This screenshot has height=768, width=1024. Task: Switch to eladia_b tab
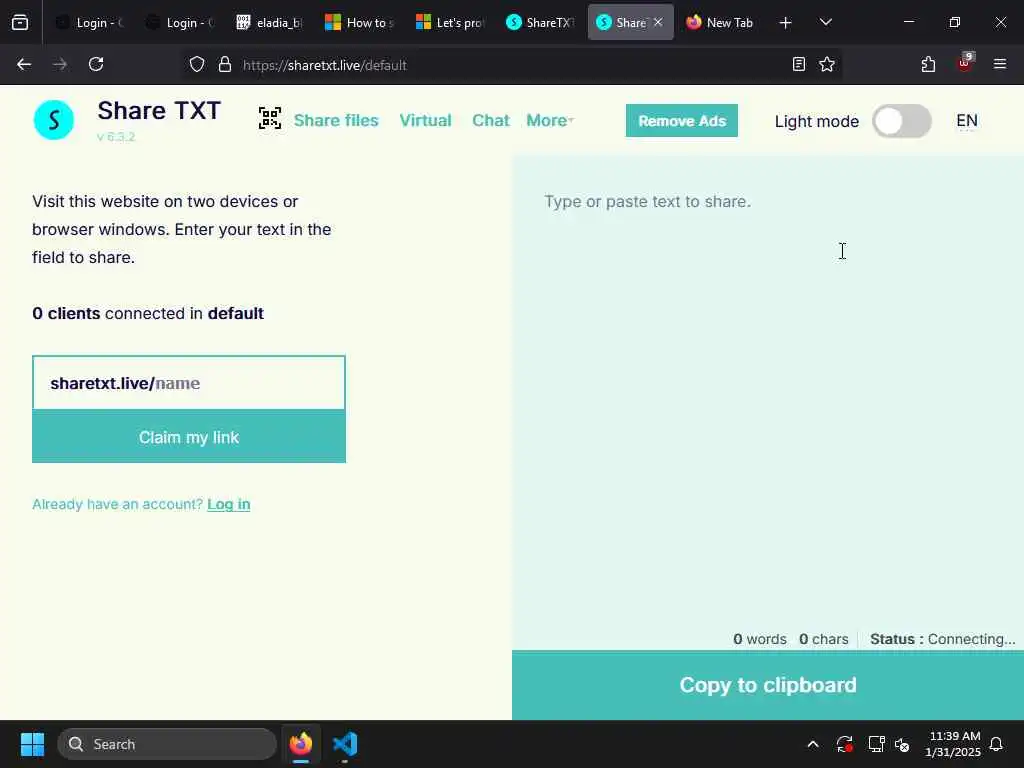(x=270, y=22)
